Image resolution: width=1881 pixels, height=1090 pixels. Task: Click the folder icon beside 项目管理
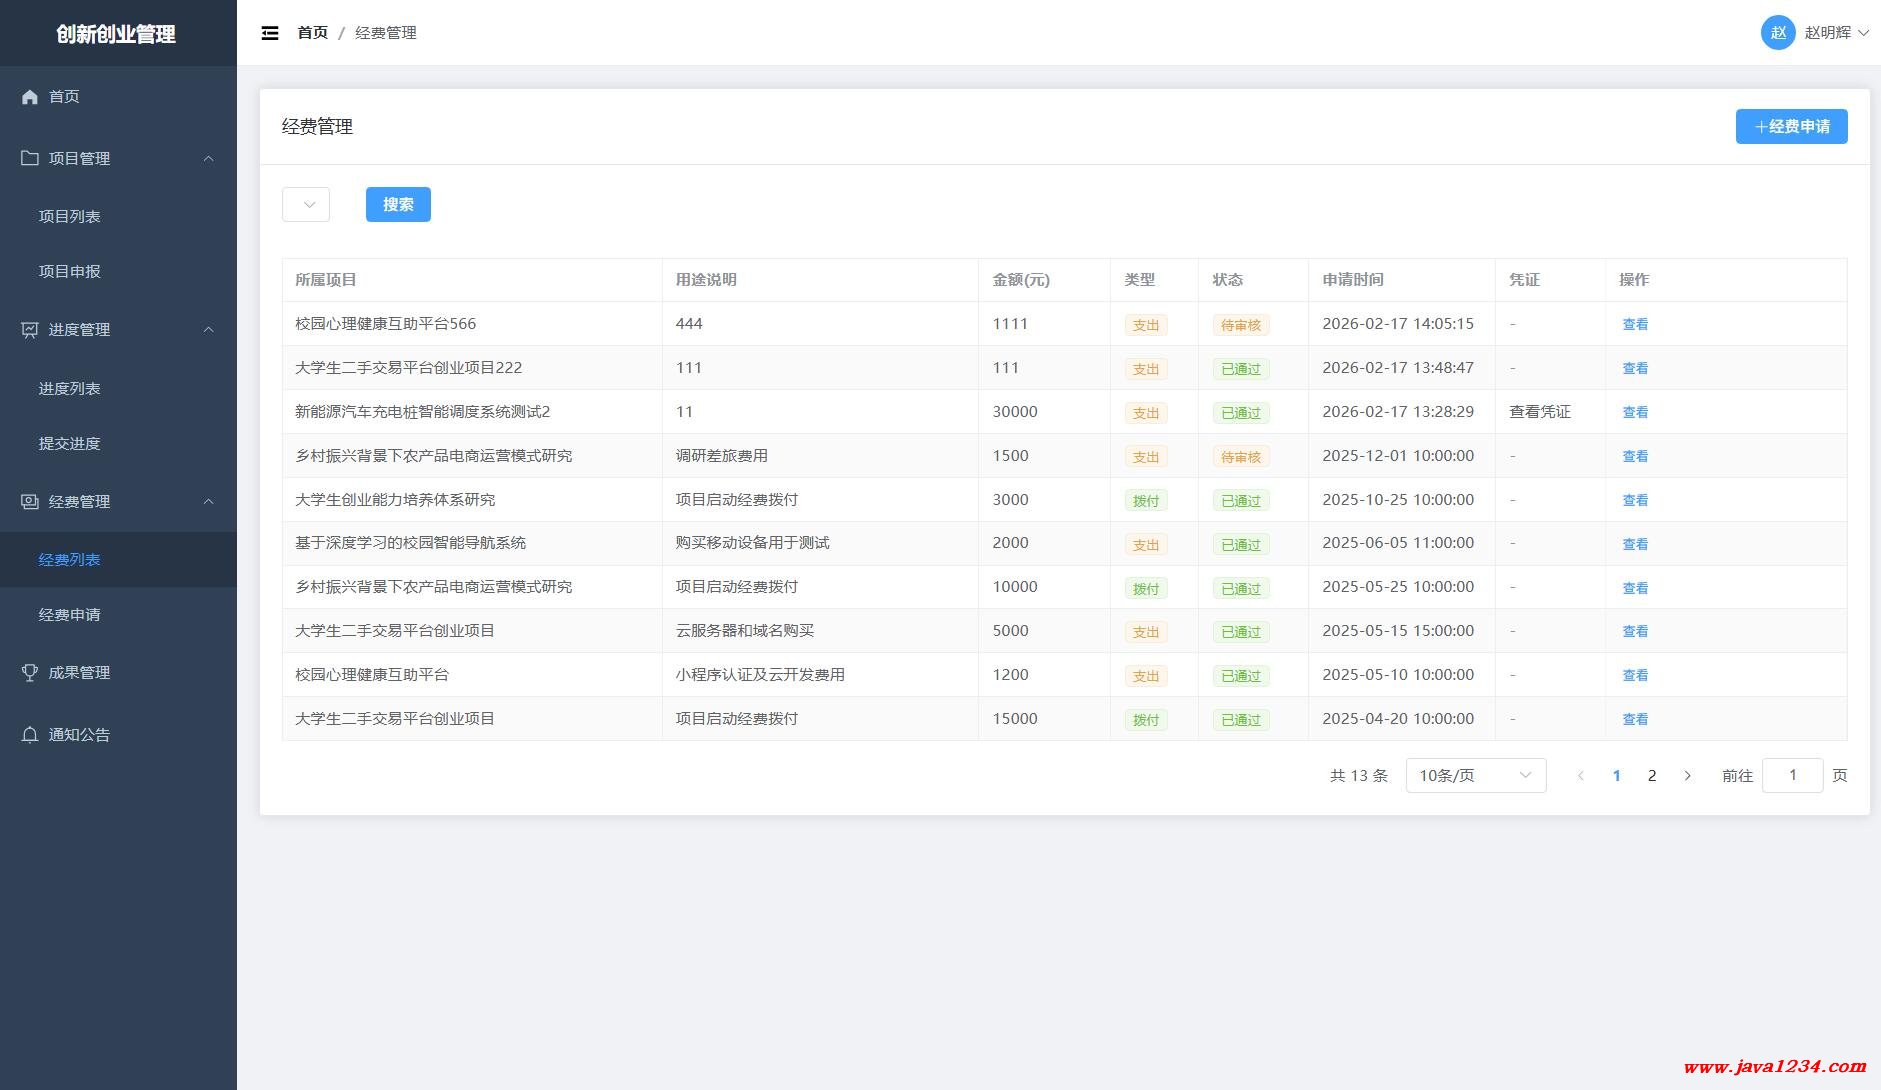pyautogui.click(x=30, y=158)
